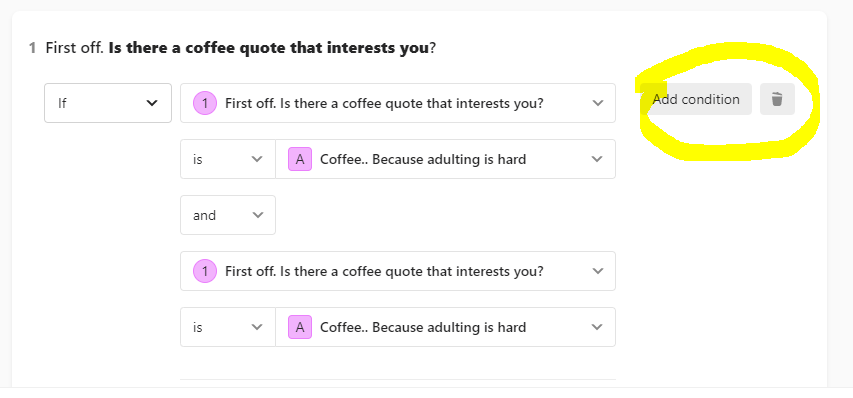
Task: Open the second condition's answer choice dropdown
Action: pyautogui.click(x=446, y=327)
